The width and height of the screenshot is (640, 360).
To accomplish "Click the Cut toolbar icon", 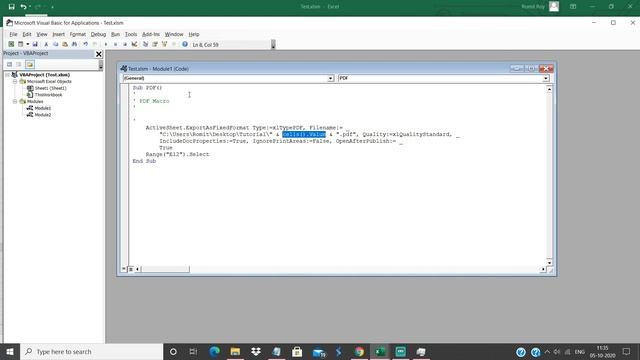I will 46,44.
